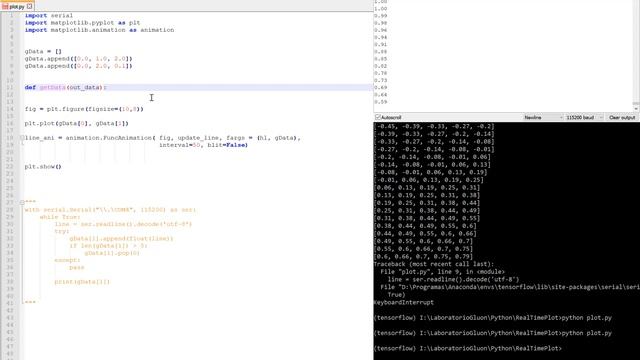Click the 'line_ani = animation.FuncAnimation' line
This screenshot has height=360, width=640.
[162, 138]
